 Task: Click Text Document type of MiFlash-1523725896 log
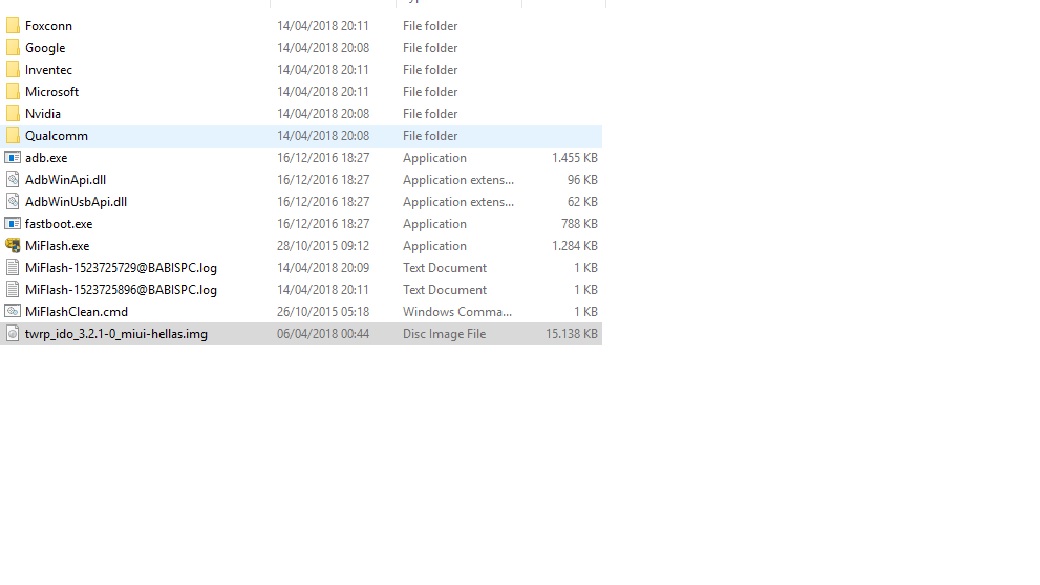point(445,289)
